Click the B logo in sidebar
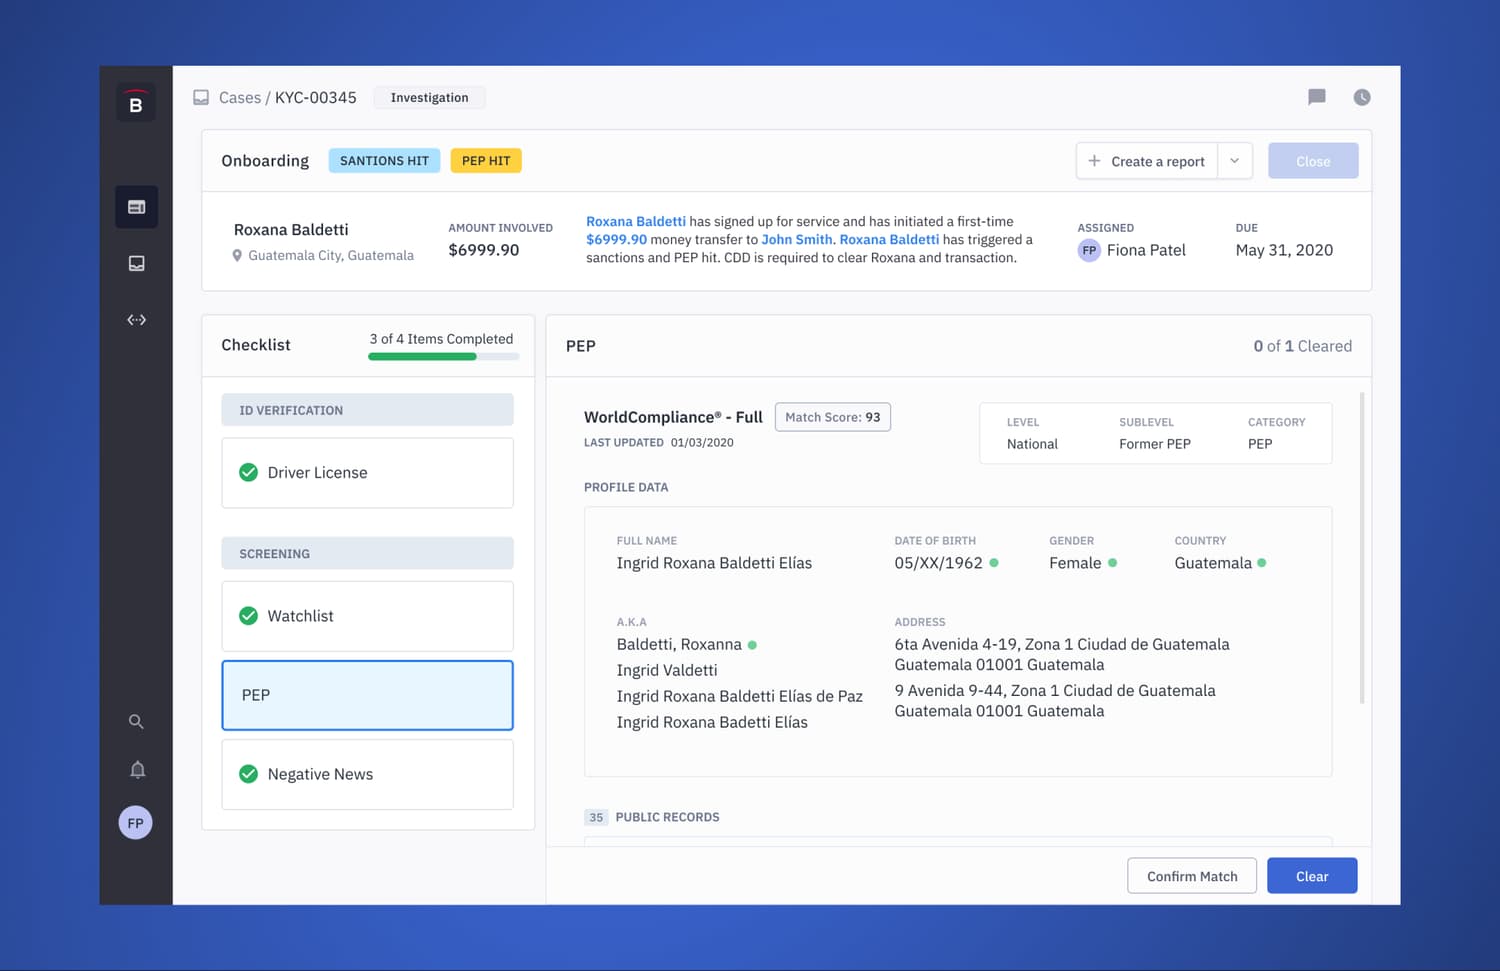The image size is (1500, 971). click(136, 103)
